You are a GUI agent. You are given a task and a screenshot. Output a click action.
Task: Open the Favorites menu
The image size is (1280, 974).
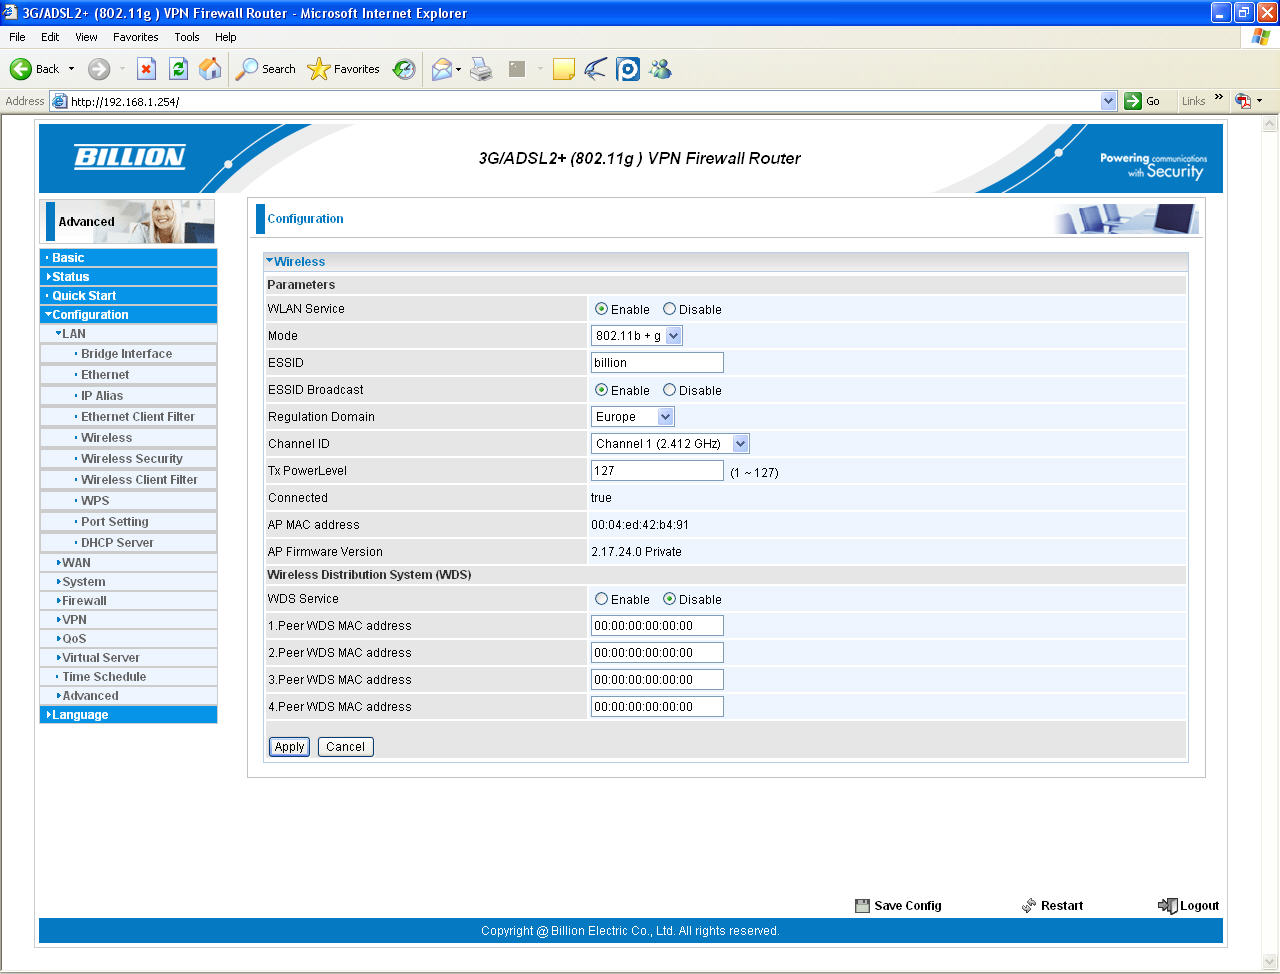point(136,37)
